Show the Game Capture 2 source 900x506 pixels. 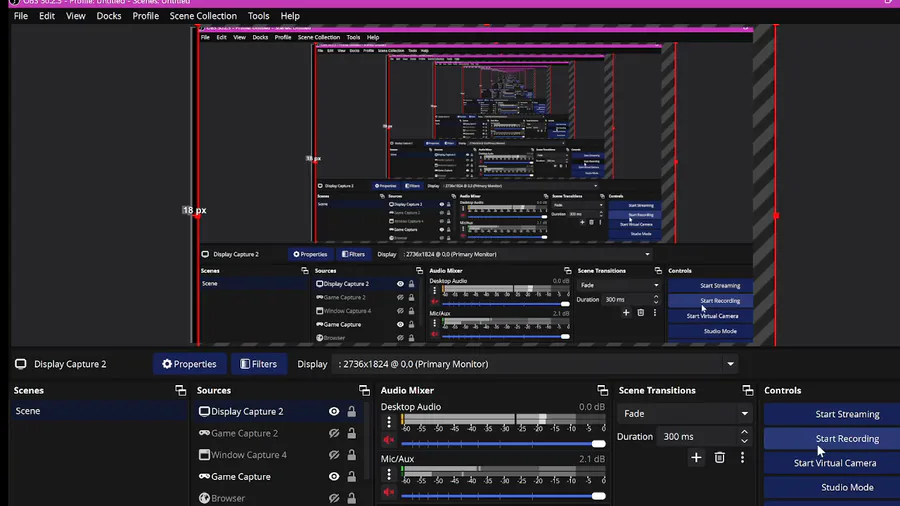[334, 433]
